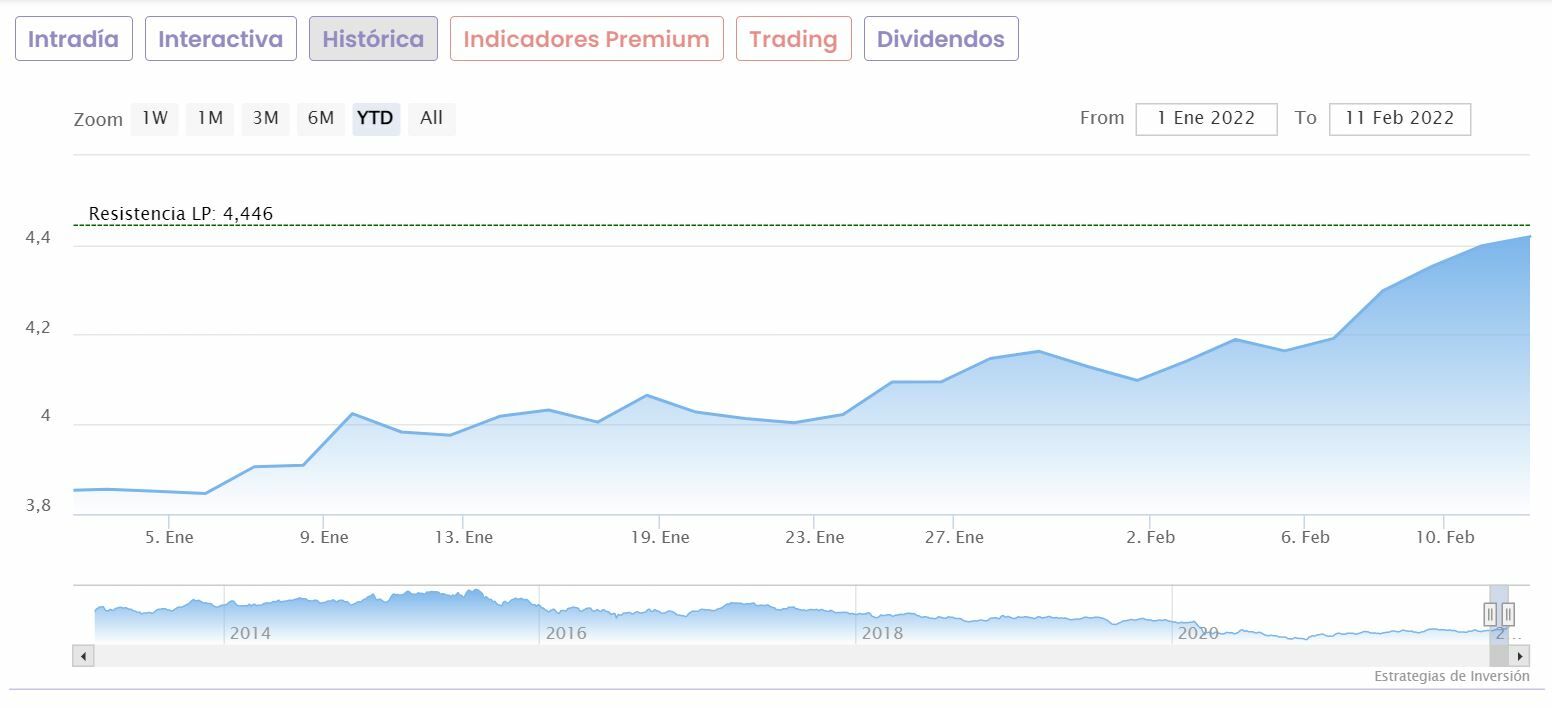Image resolution: width=1552 pixels, height=708 pixels.
Task: Switch to the Interactiva tab
Action: click(x=220, y=39)
